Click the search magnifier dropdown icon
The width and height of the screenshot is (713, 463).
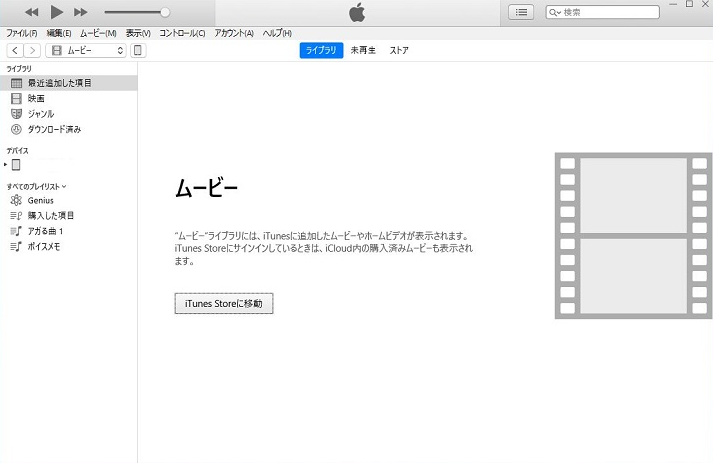point(554,12)
